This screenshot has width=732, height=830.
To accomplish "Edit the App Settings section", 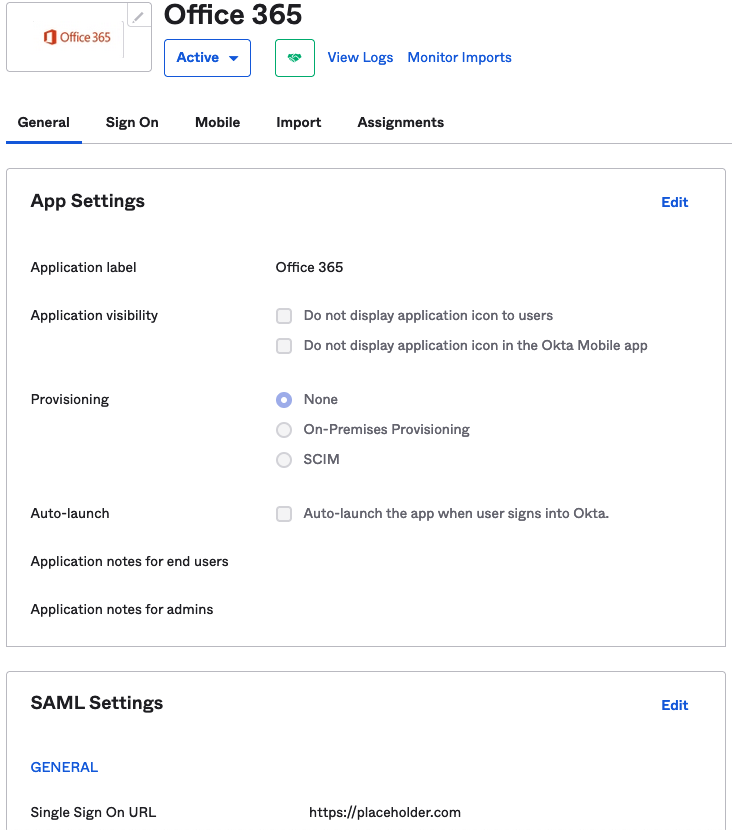I will pyautogui.click(x=674, y=202).
